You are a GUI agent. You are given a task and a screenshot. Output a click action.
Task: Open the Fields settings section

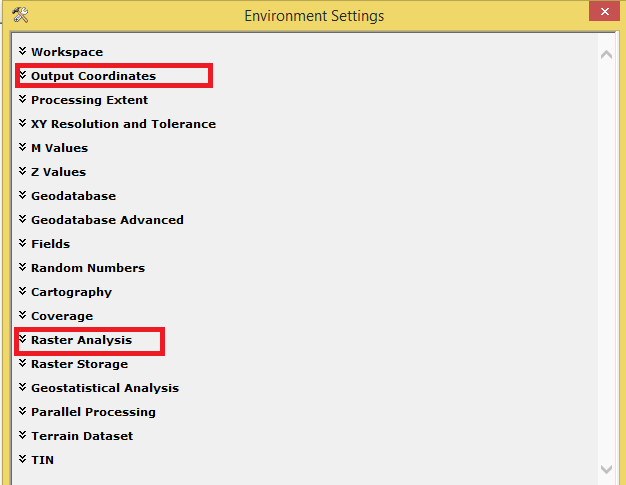coord(50,244)
